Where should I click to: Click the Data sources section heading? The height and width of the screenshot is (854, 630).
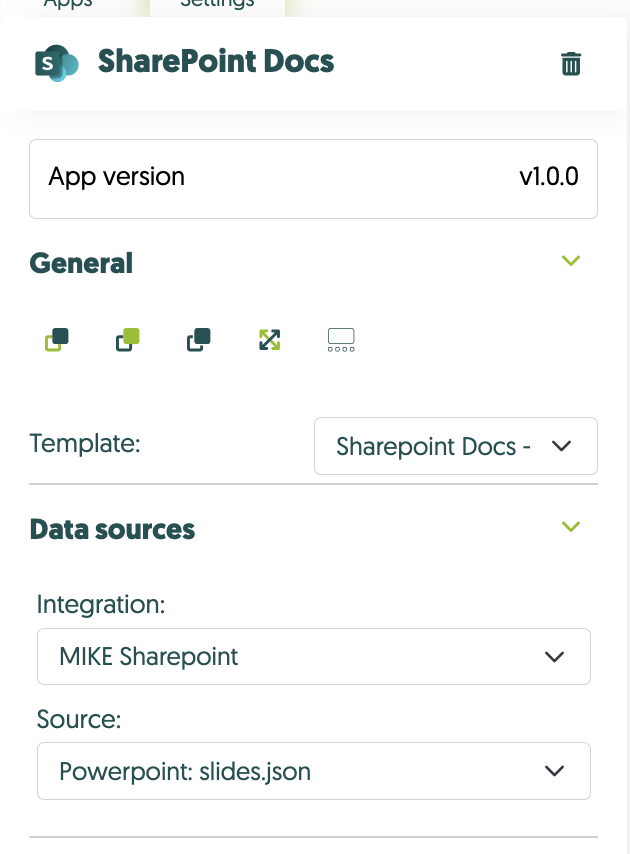coord(112,529)
